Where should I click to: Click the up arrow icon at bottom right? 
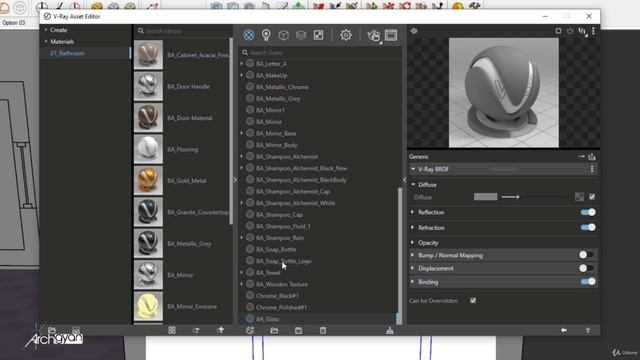tap(588, 330)
